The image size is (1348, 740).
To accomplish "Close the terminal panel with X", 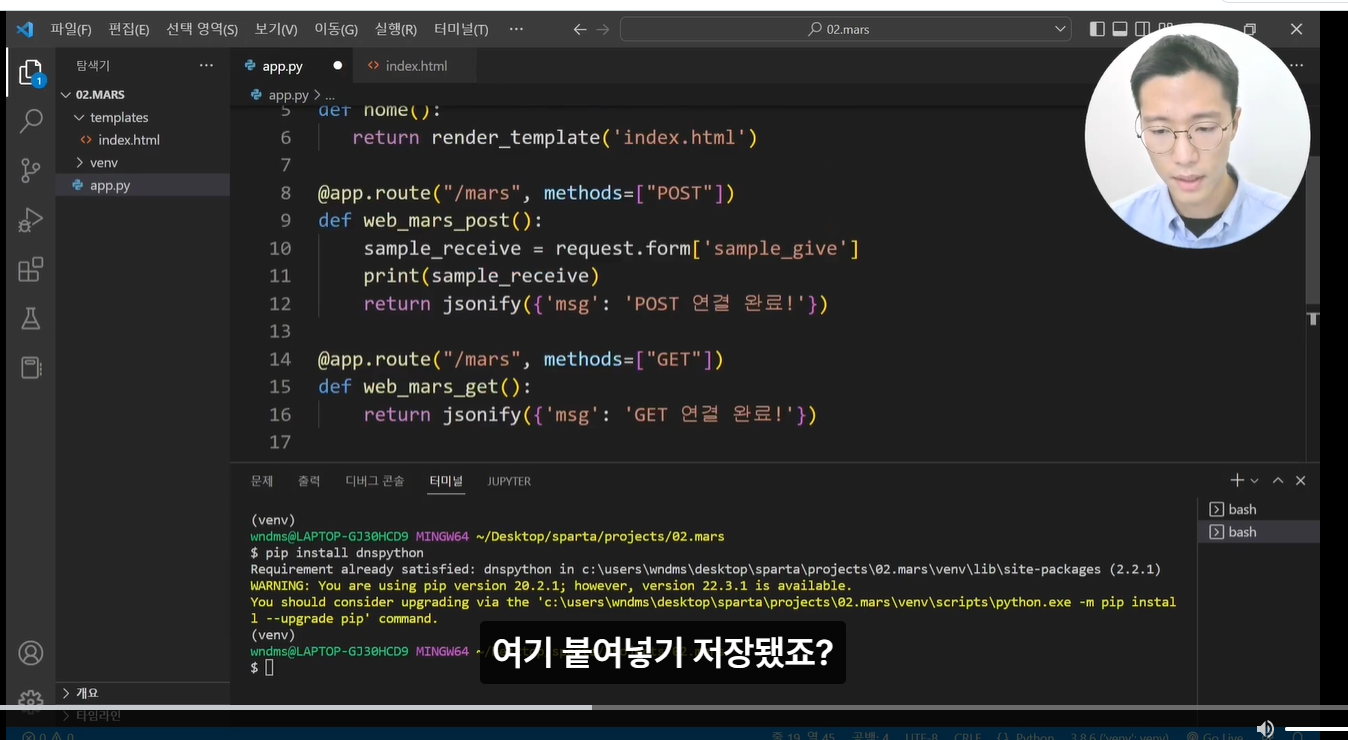I will tap(1301, 481).
